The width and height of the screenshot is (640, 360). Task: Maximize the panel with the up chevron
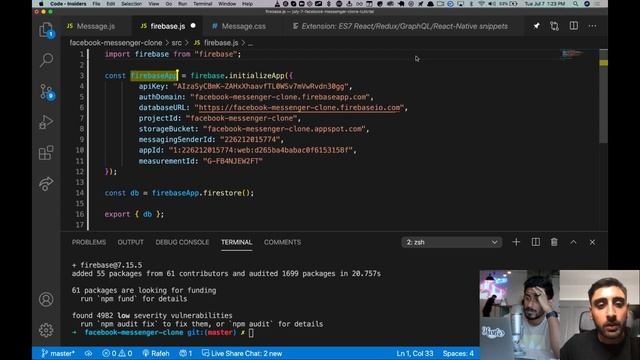(x=573, y=242)
